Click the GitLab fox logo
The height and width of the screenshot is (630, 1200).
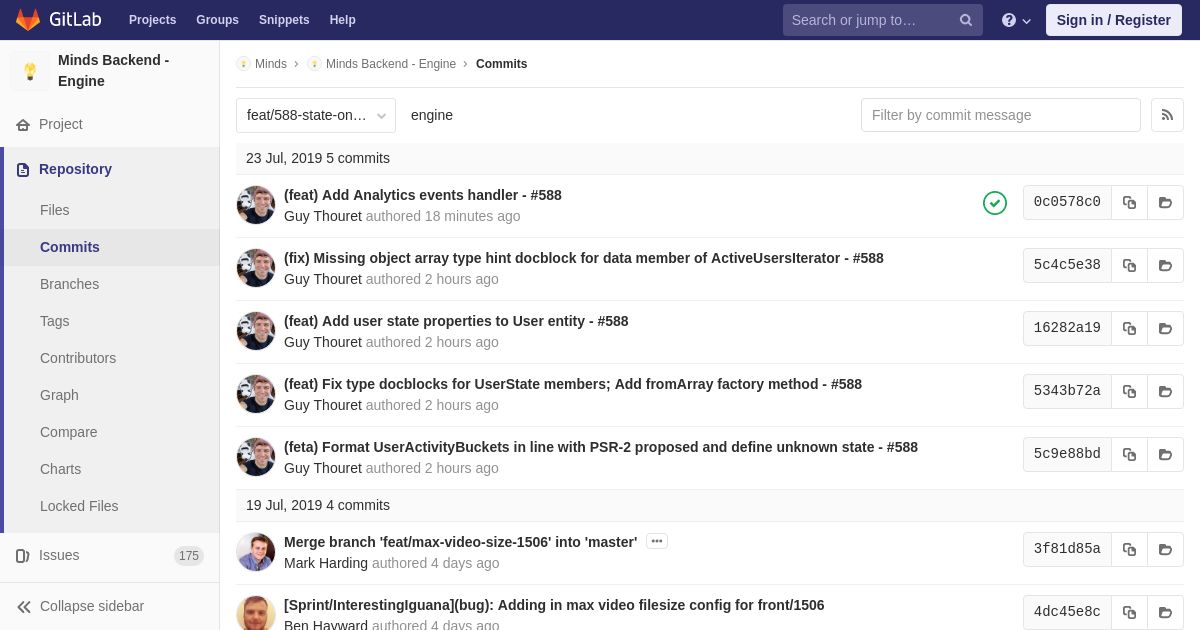coord(28,20)
